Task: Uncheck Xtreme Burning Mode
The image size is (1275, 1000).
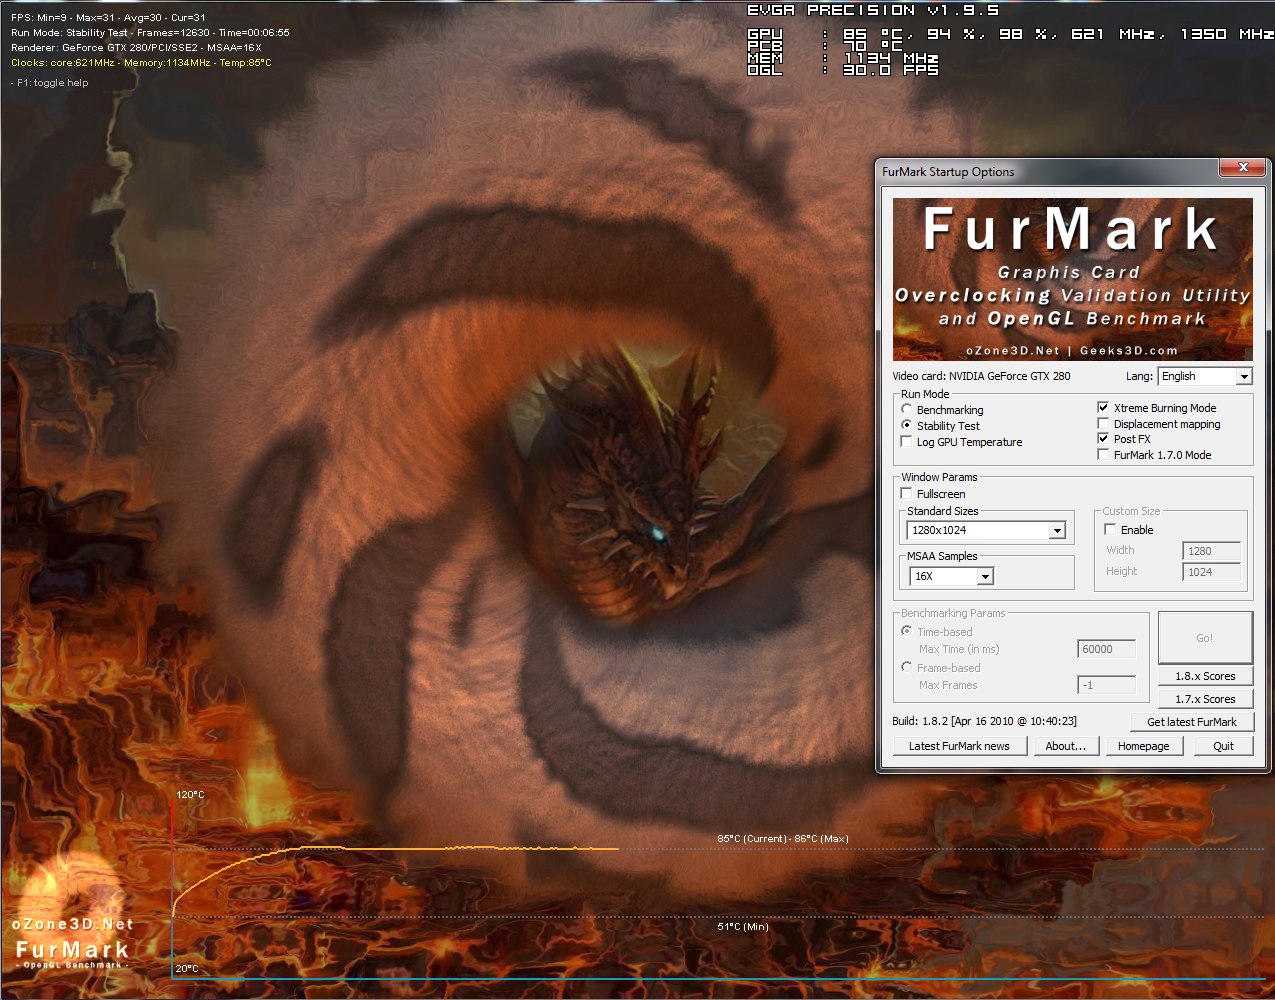Action: click(1103, 408)
